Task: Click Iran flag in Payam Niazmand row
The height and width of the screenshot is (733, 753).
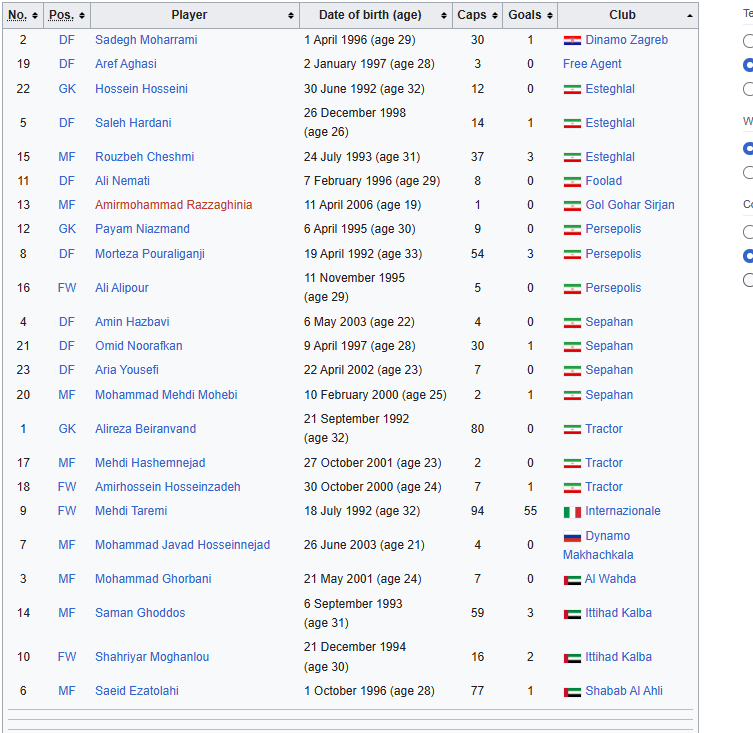Action: (572, 230)
